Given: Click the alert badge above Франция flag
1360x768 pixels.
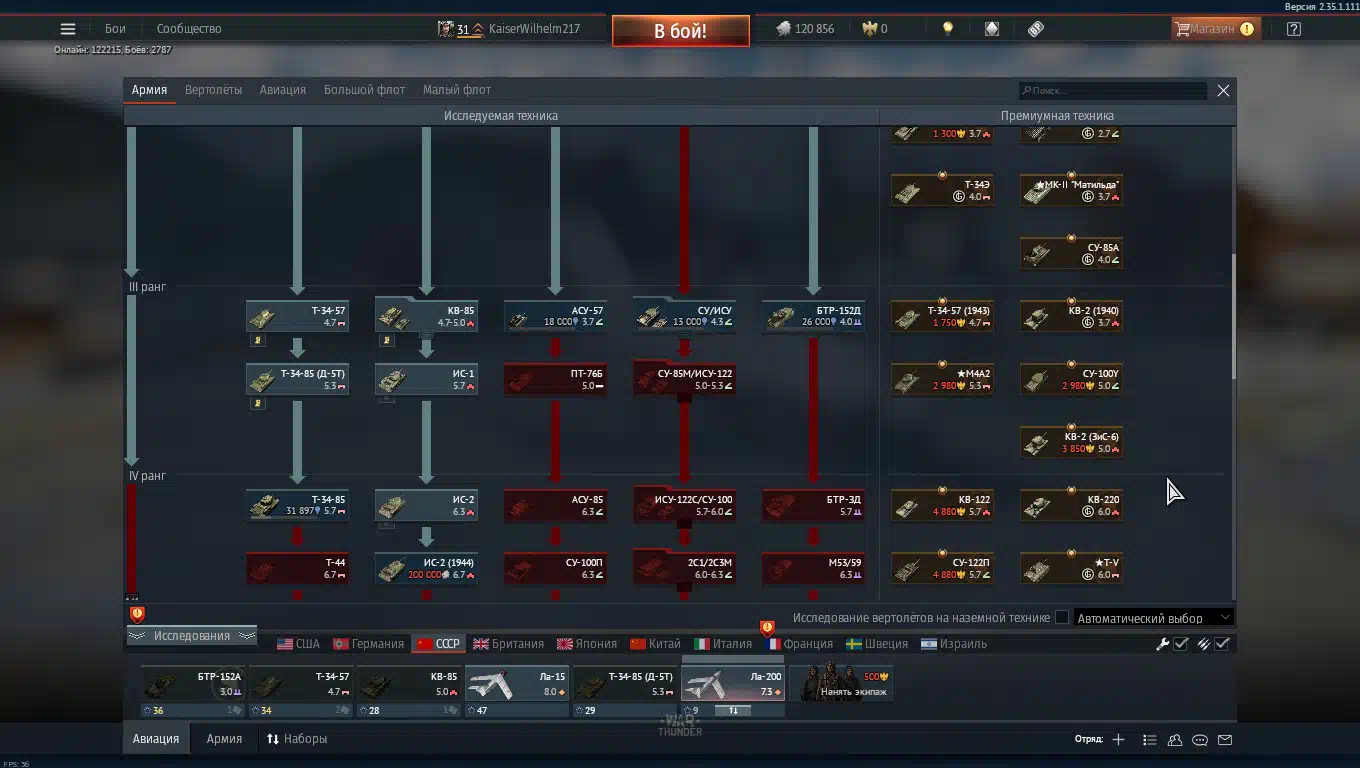Looking at the screenshot, I should pos(767,627).
